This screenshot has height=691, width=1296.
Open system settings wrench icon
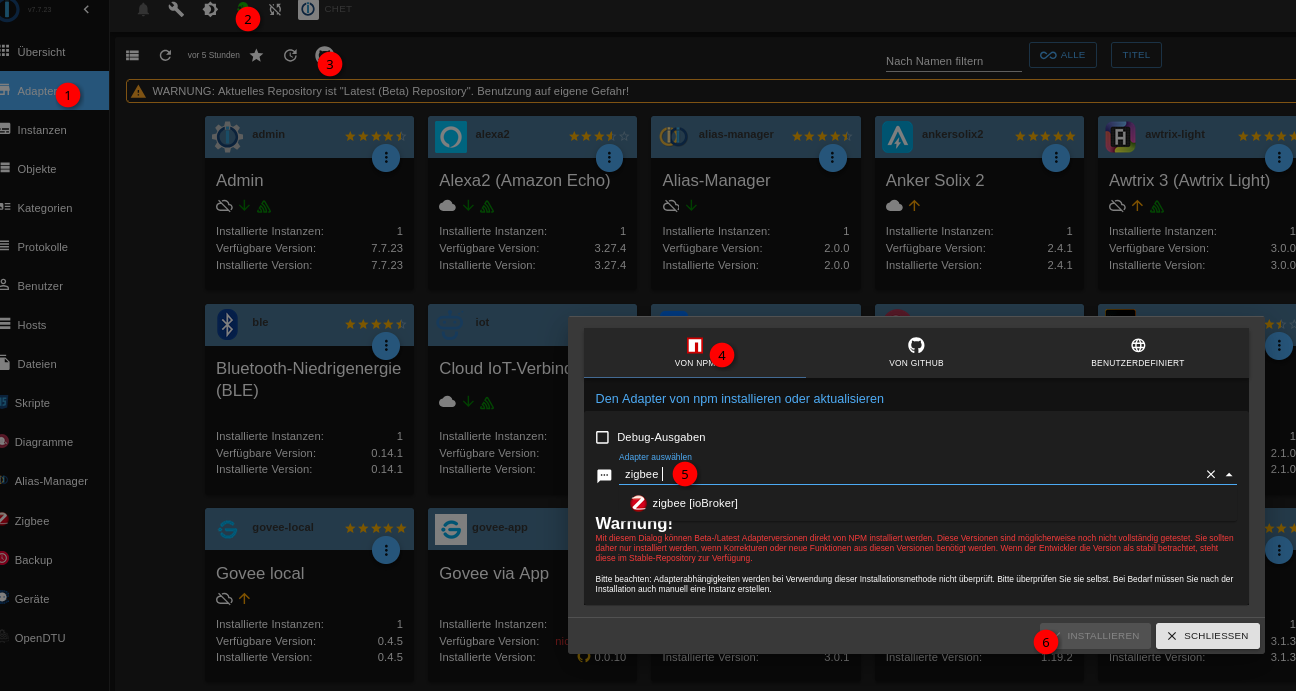coord(176,10)
